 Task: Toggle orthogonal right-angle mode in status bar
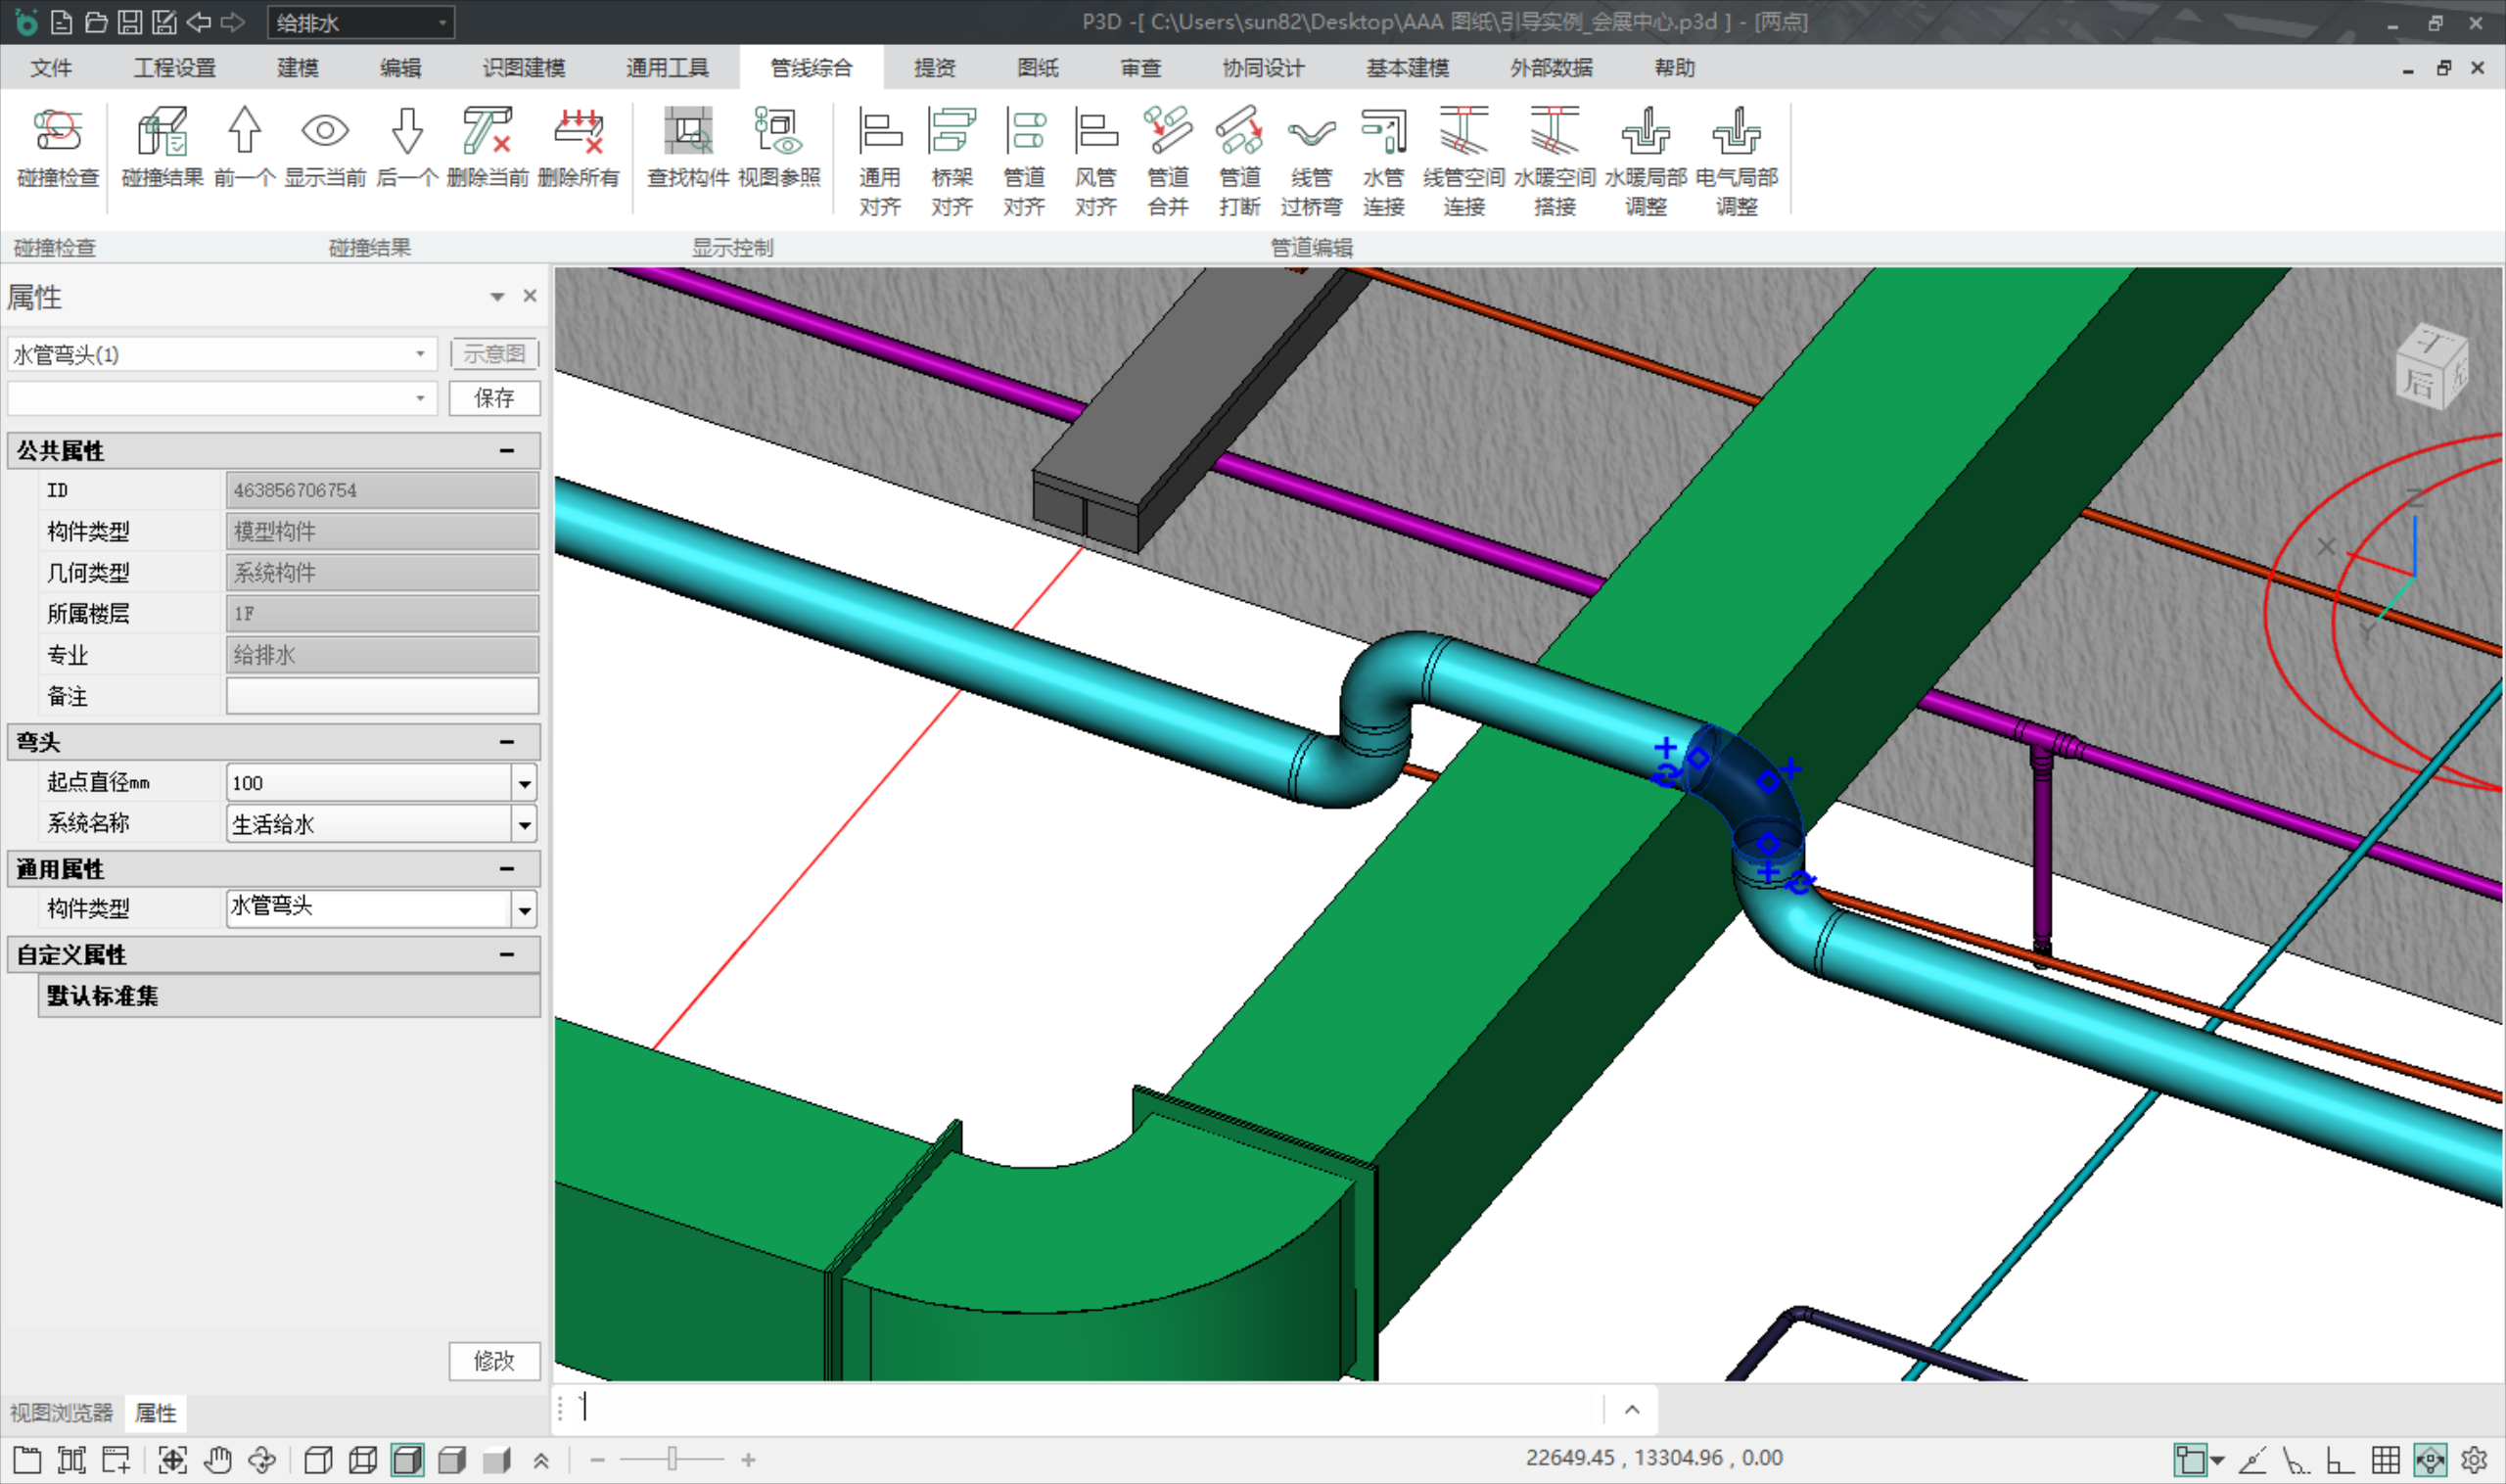pos(2340,1460)
